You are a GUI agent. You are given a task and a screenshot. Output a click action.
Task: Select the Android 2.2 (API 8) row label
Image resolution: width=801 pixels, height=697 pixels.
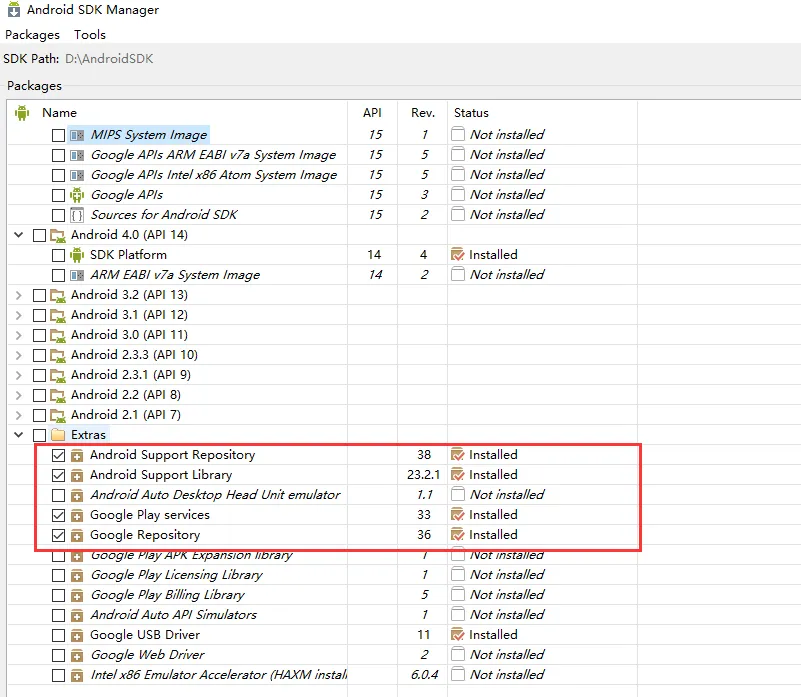(x=126, y=395)
